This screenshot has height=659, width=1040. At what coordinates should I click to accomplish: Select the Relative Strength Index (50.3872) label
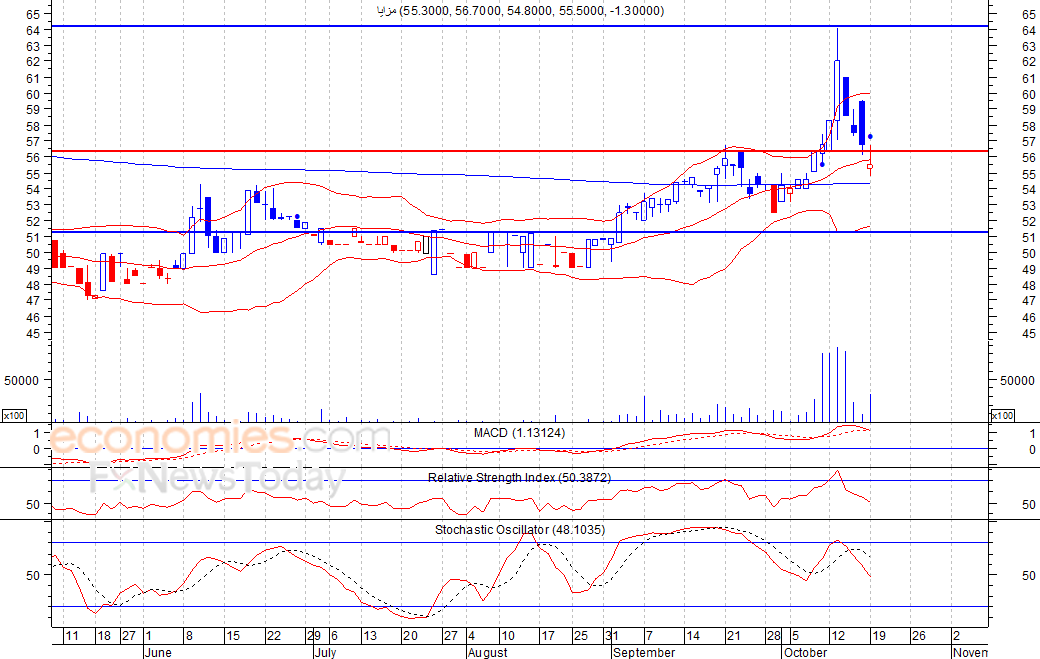(x=519, y=477)
